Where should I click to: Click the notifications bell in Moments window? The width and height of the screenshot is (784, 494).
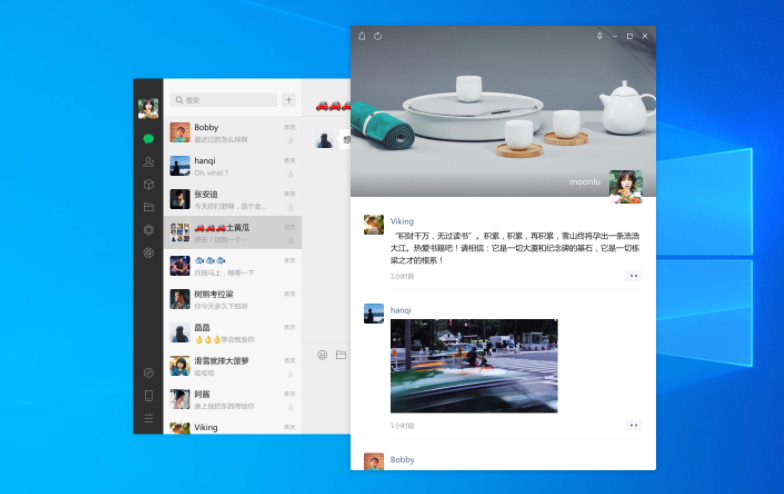click(x=362, y=36)
